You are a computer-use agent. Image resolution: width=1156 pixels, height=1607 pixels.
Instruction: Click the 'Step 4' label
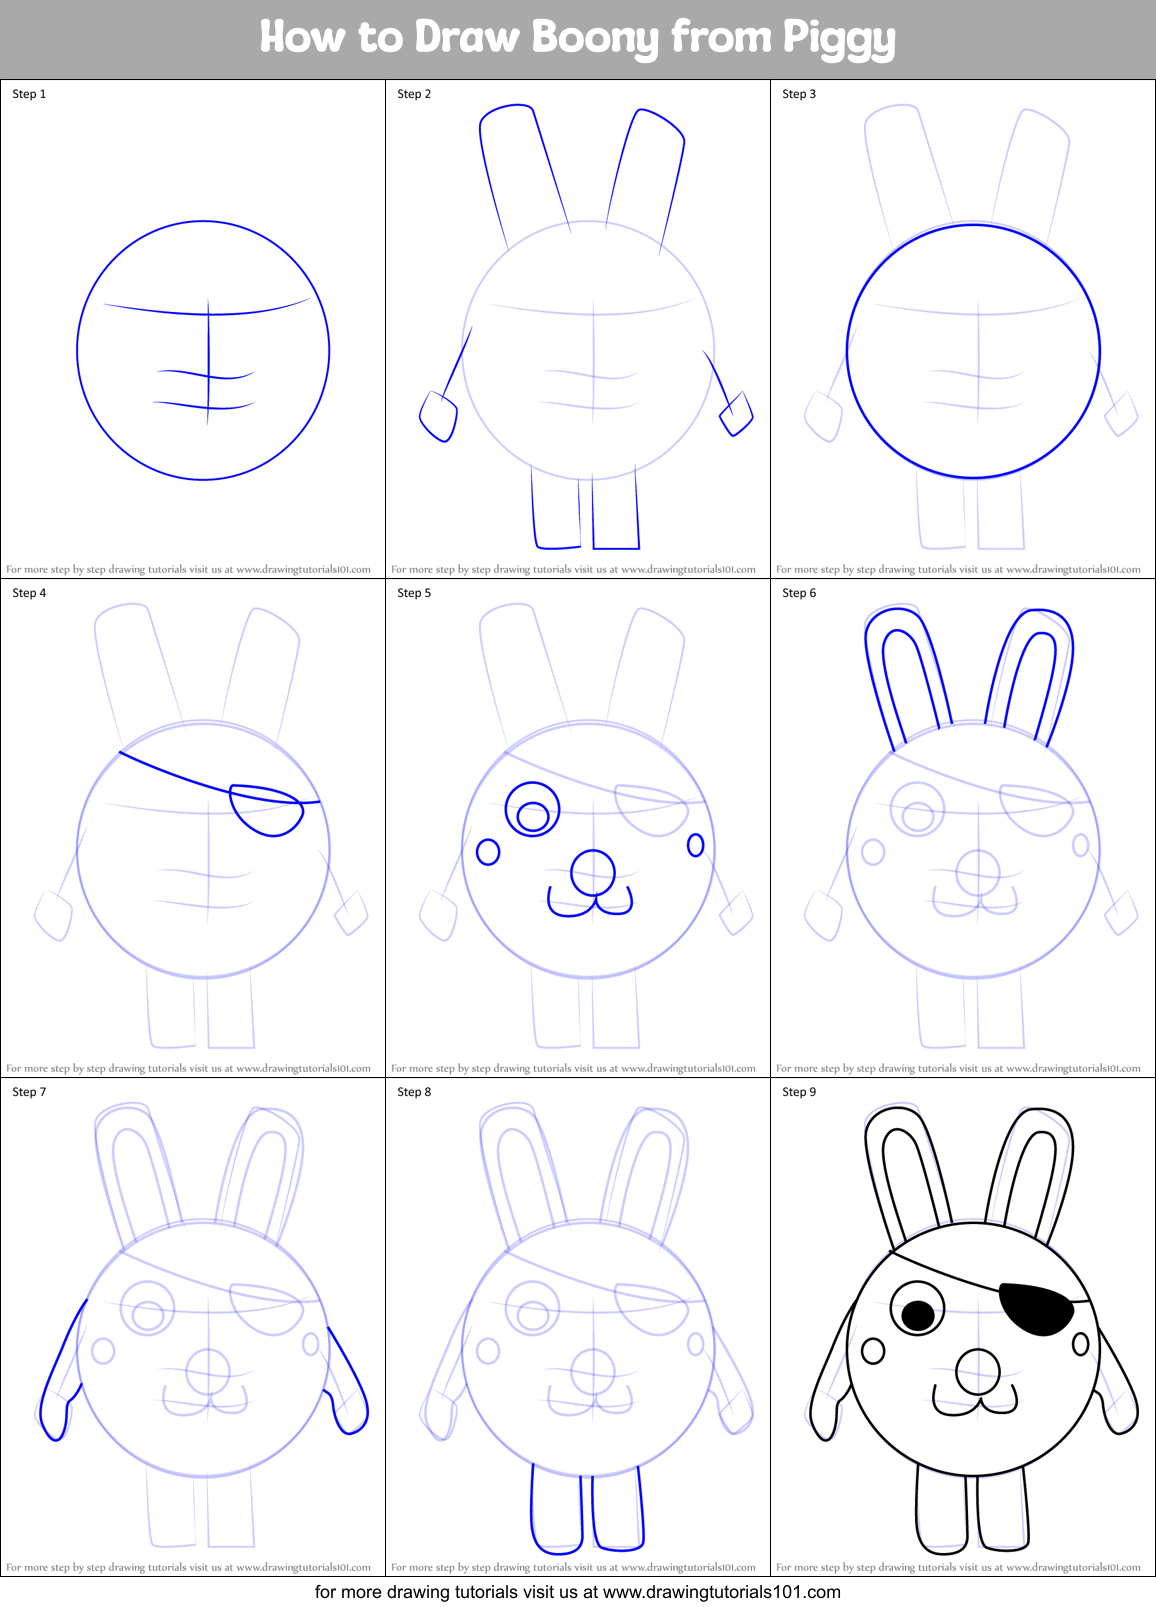pyautogui.click(x=29, y=593)
